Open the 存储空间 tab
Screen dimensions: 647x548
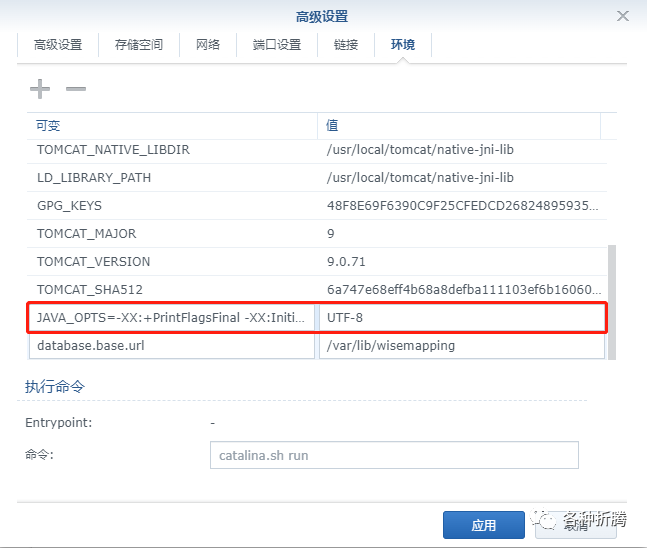click(139, 45)
